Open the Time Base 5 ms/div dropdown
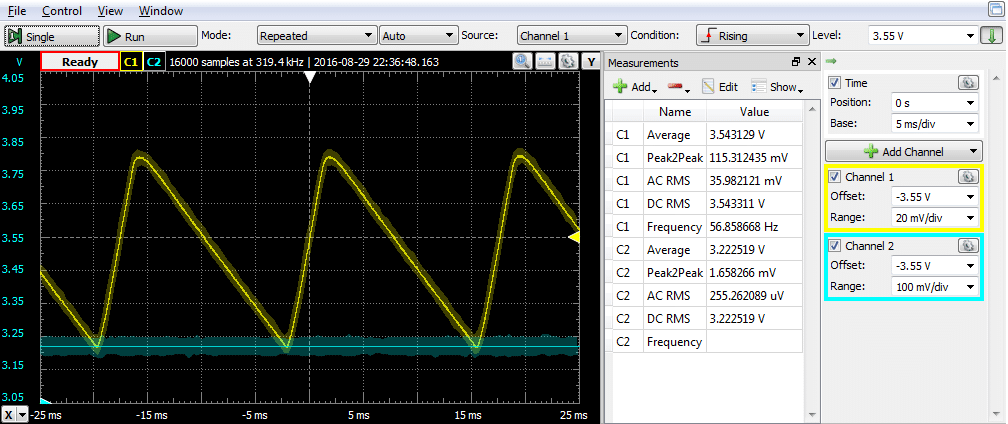Image resolution: width=1008 pixels, height=424 pixels. point(935,123)
